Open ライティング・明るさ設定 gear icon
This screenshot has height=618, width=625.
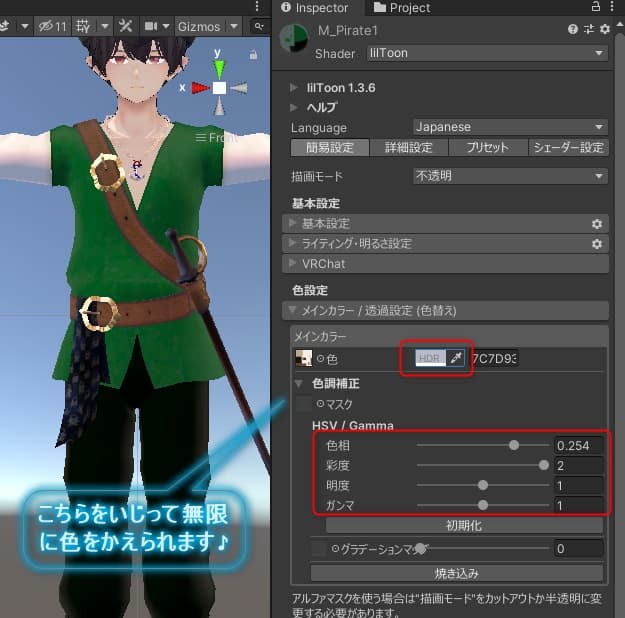(x=597, y=244)
